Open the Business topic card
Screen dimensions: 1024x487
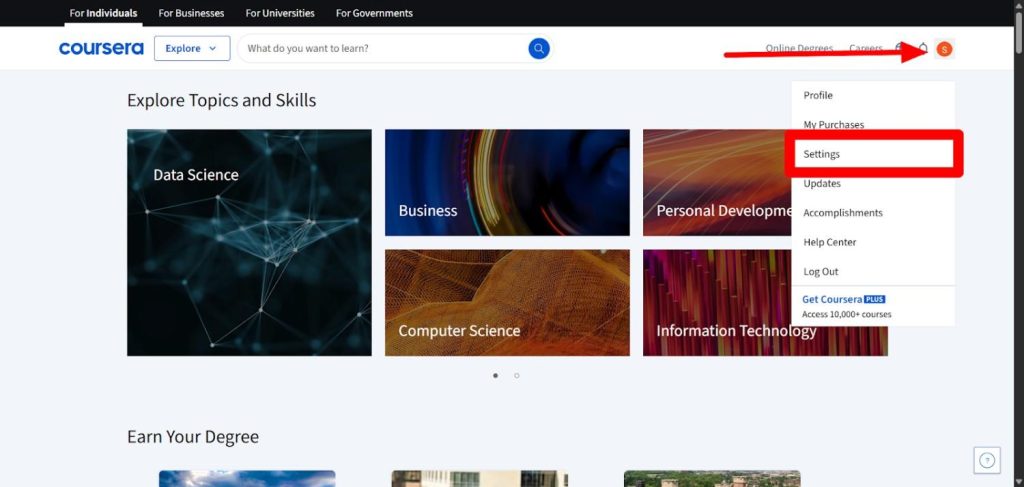point(507,182)
